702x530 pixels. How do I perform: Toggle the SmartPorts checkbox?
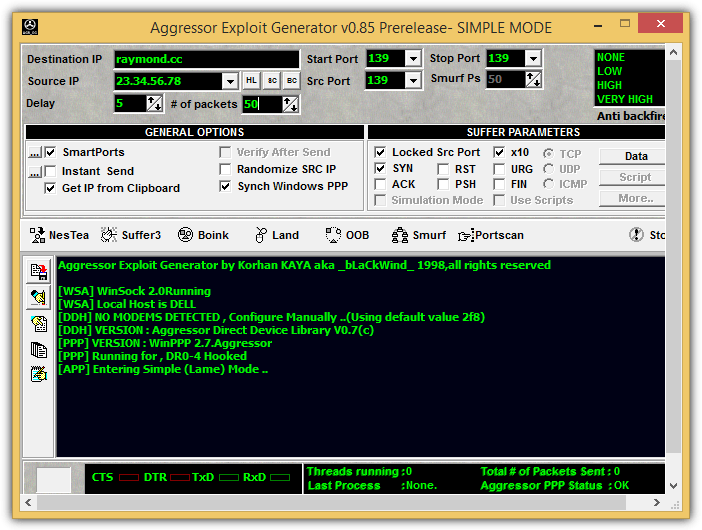tap(50, 152)
